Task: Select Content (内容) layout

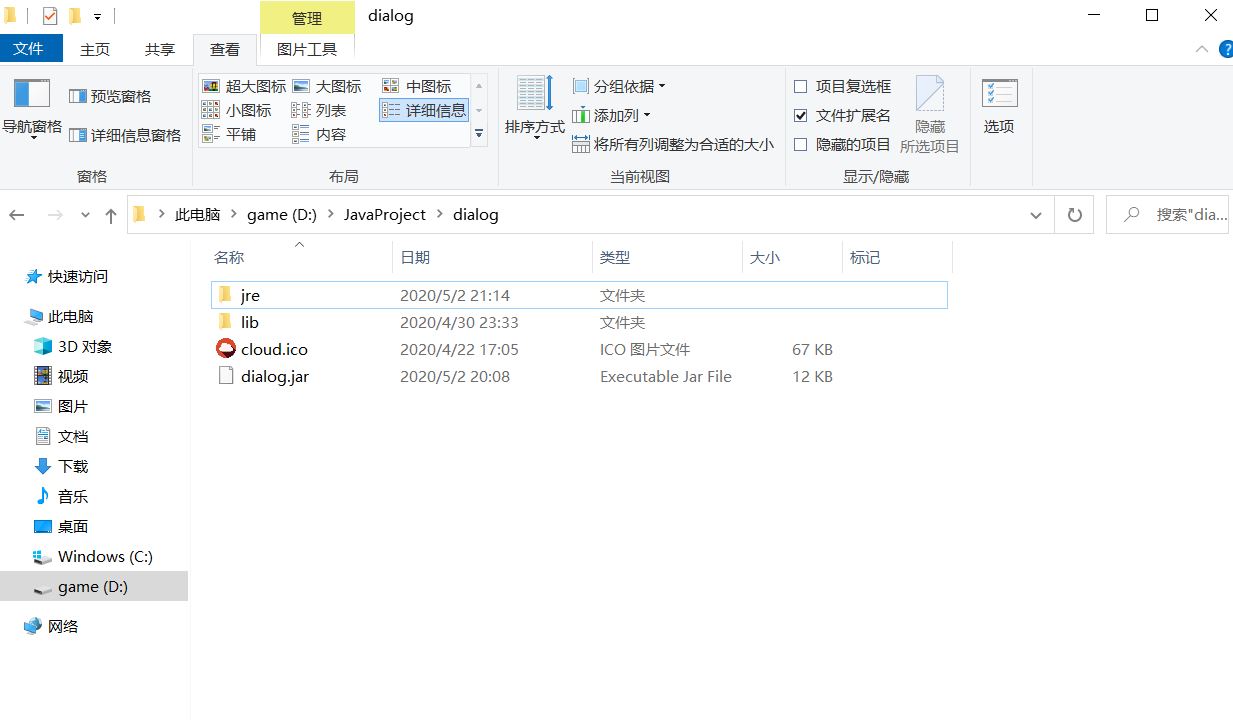Action: pyautogui.click(x=318, y=134)
